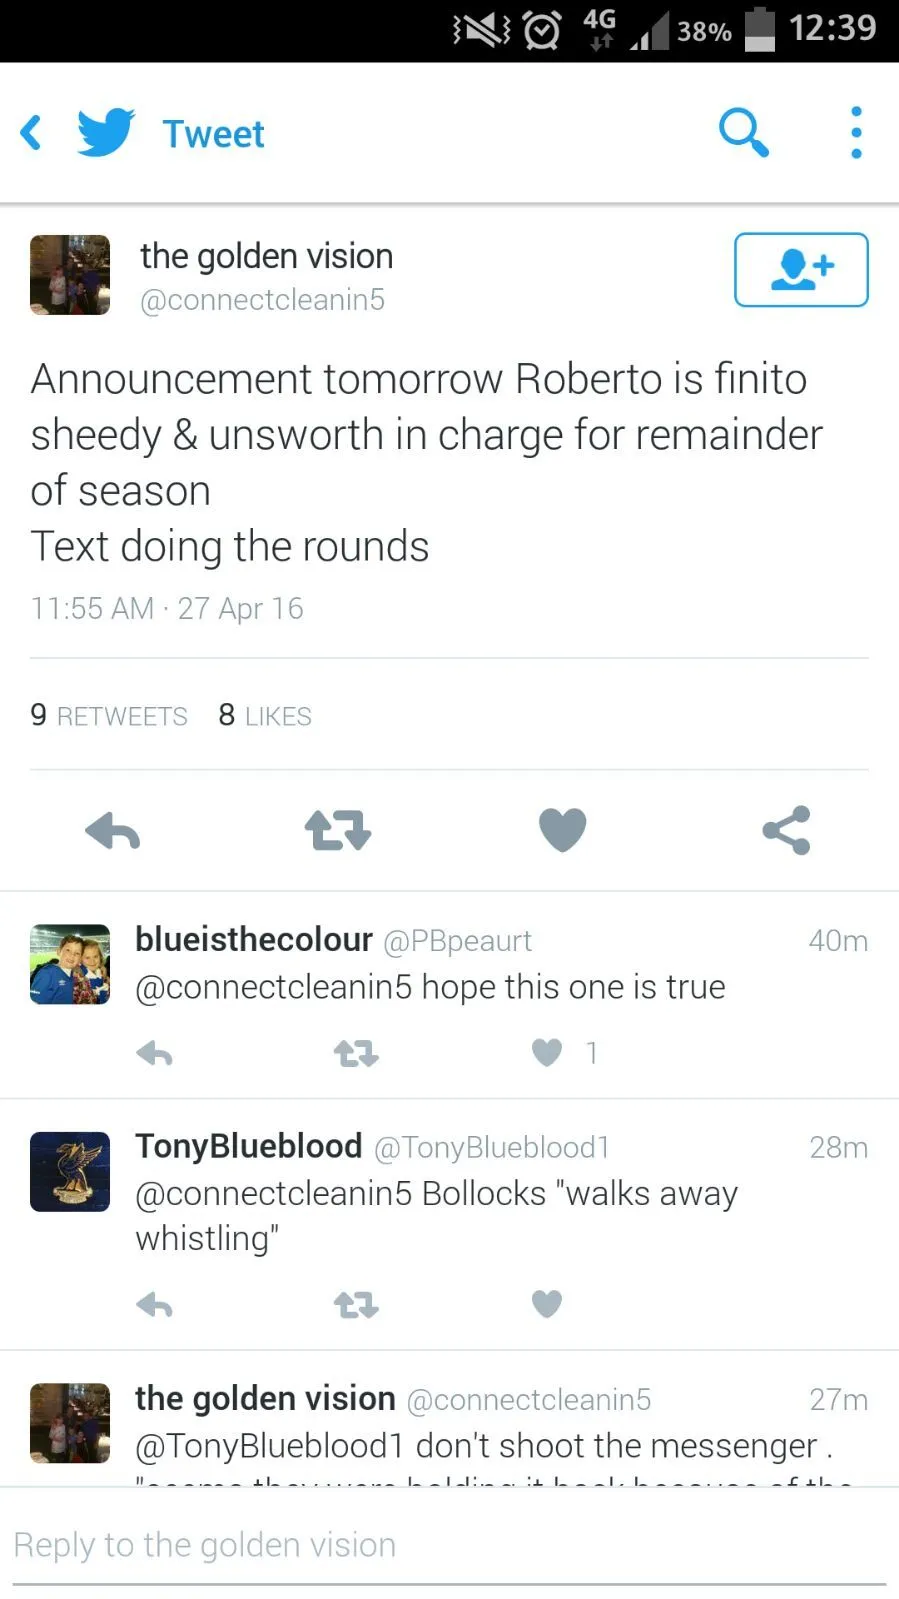Retweet TonyBlueblood's reply
The height and width of the screenshot is (1599, 899).
tap(355, 1304)
